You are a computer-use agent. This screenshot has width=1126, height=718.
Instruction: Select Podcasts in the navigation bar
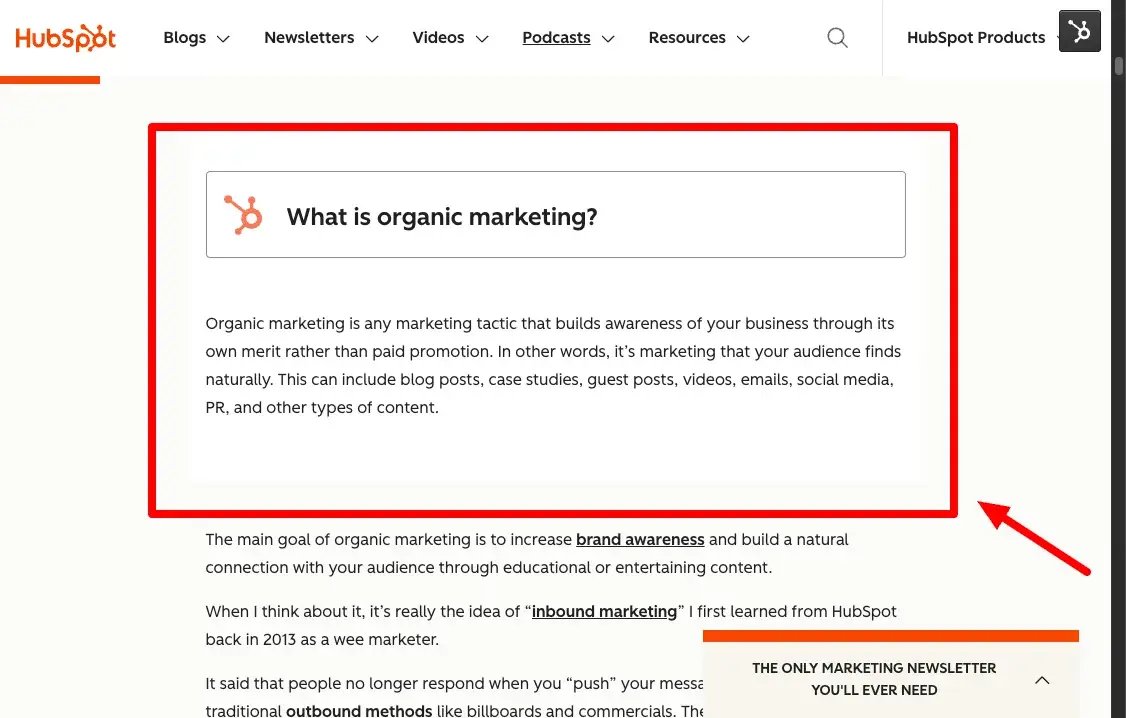coord(556,37)
